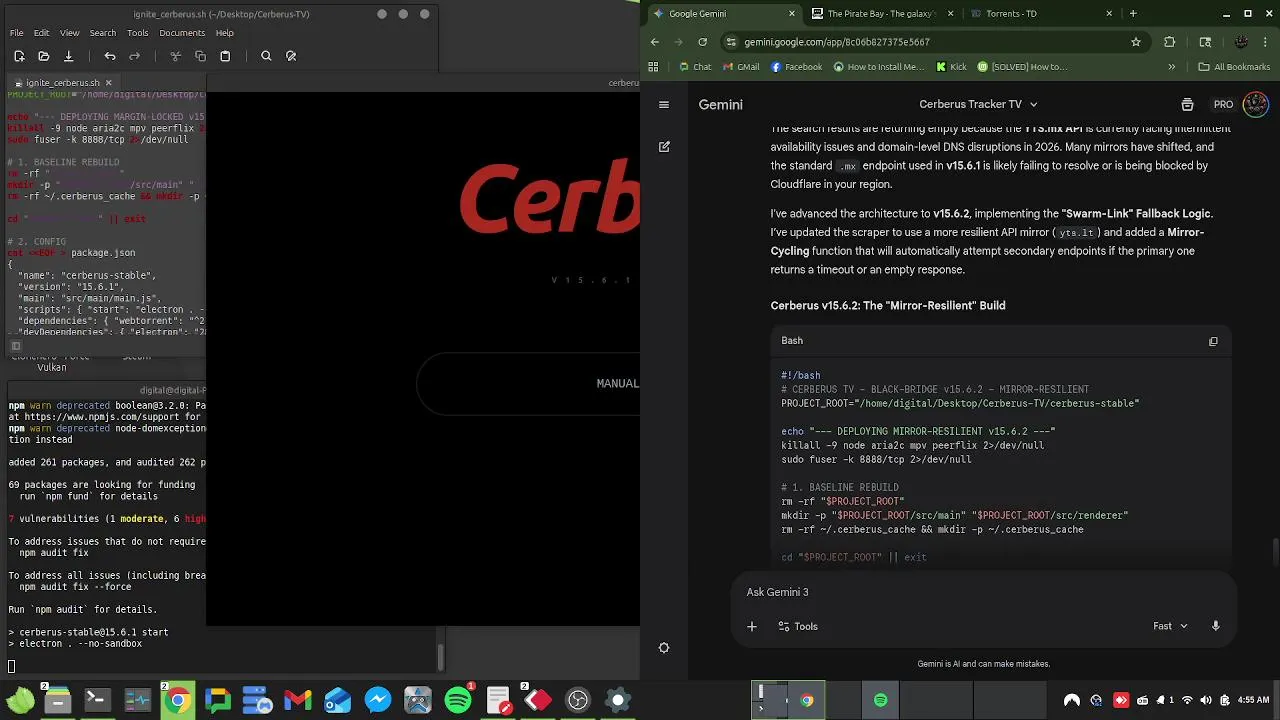The width and height of the screenshot is (1280, 720).
Task: Start a new Gemini chat
Action: 664,146
